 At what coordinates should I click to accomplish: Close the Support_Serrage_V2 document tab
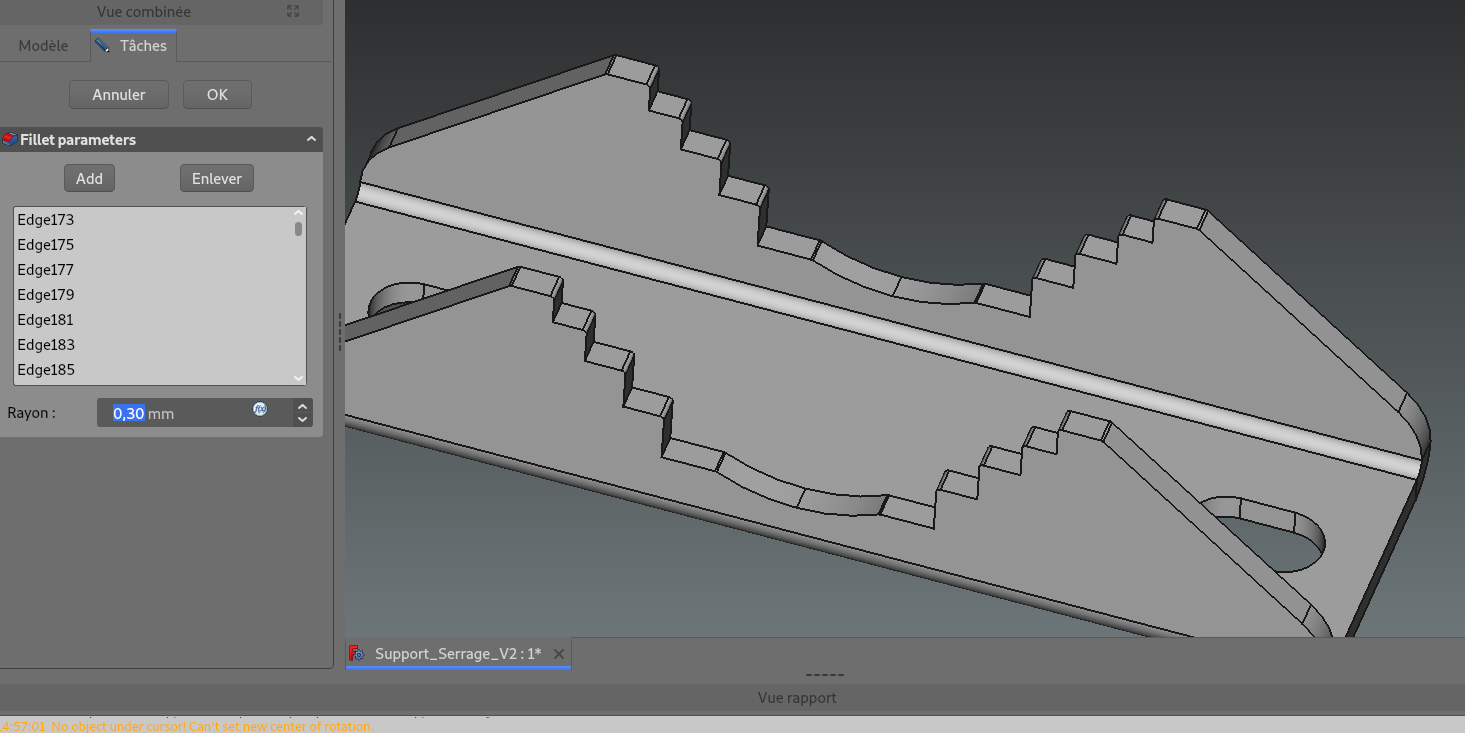click(x=559, y=654)
